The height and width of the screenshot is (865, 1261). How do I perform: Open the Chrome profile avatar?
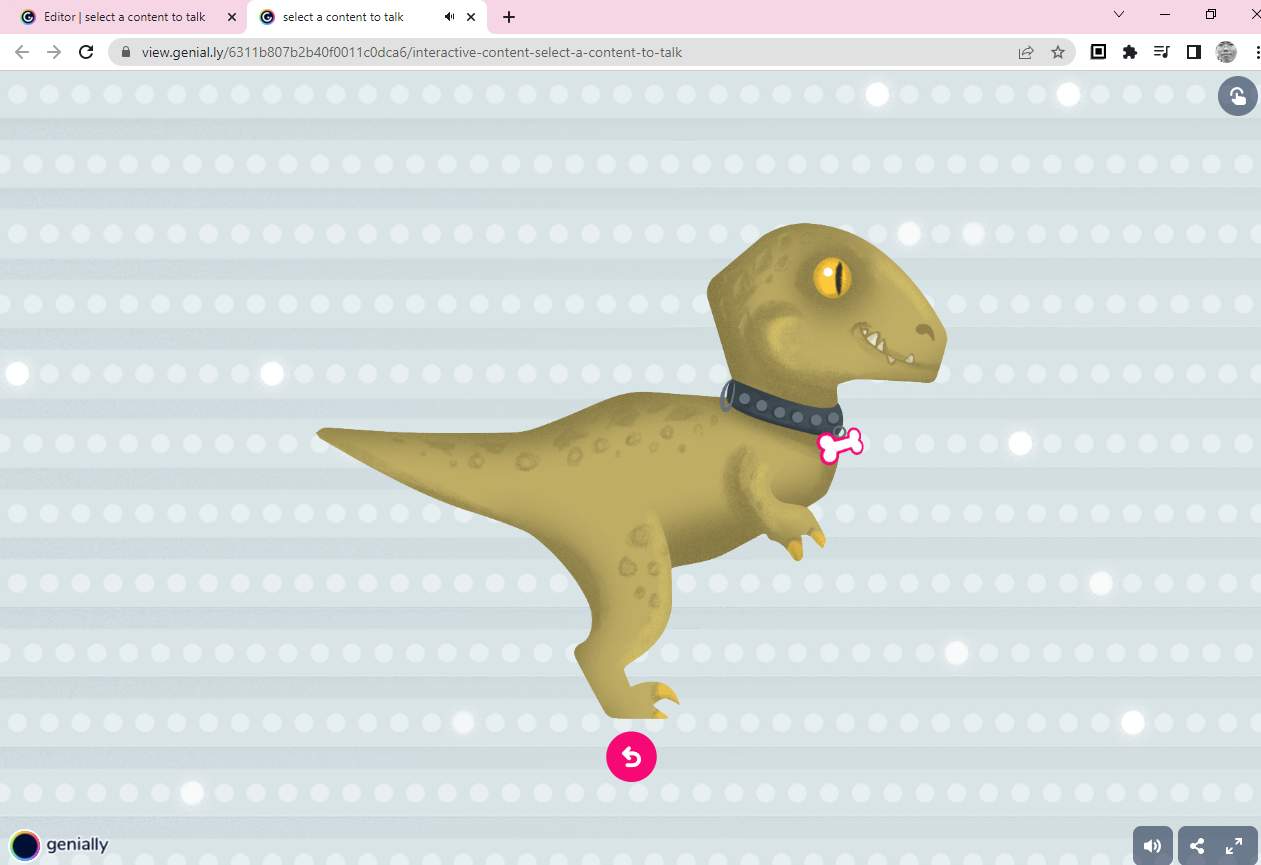pyautogui.click(x=1226, y=52)
